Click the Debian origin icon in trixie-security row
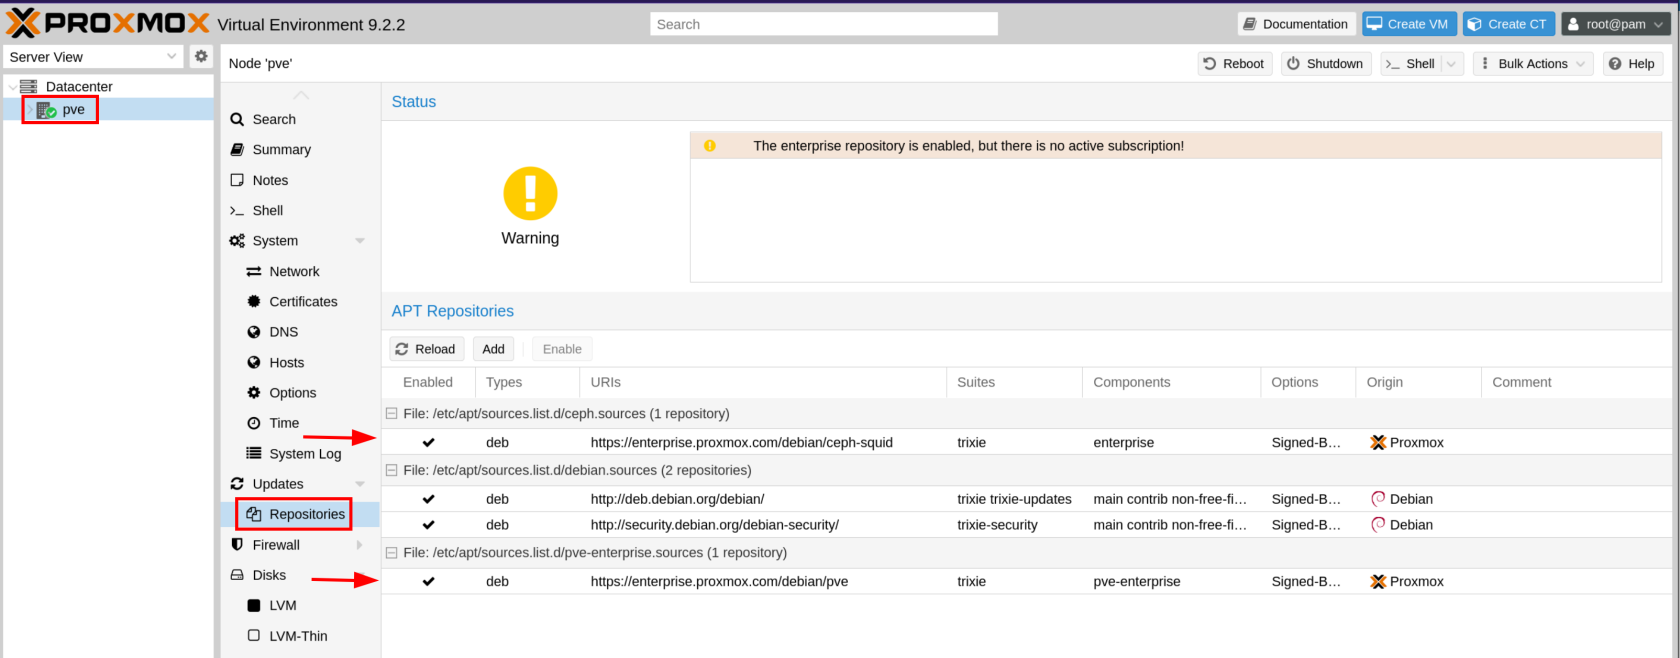1680x658 pixels. click(x=1378, y=525)
